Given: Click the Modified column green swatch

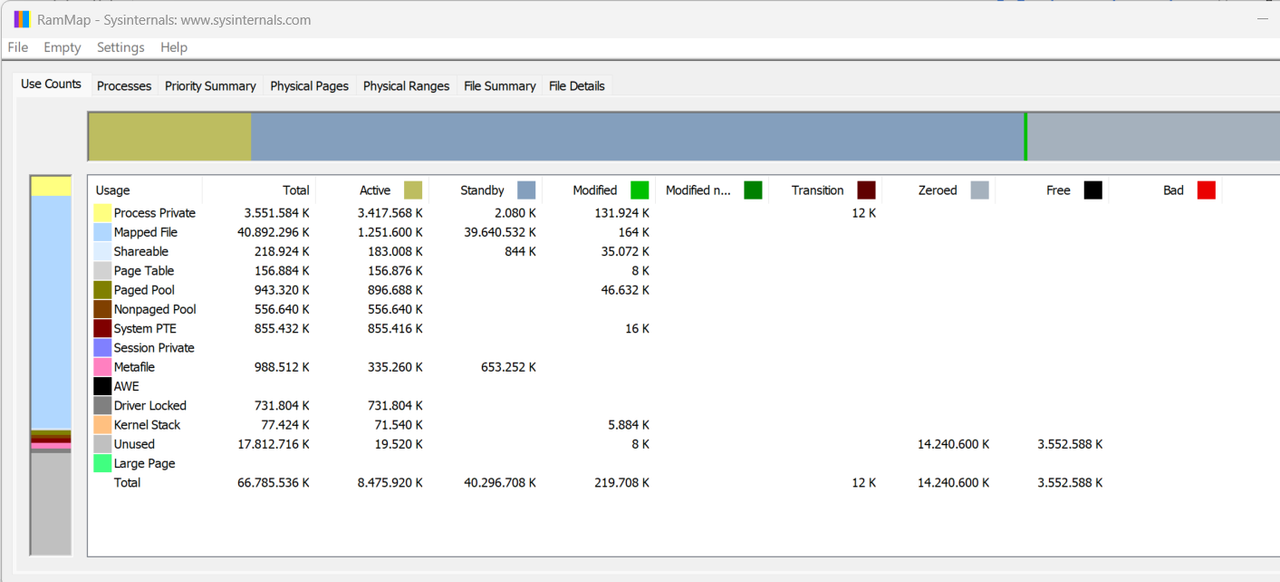Looking at the screenshot, I should 640,190.
